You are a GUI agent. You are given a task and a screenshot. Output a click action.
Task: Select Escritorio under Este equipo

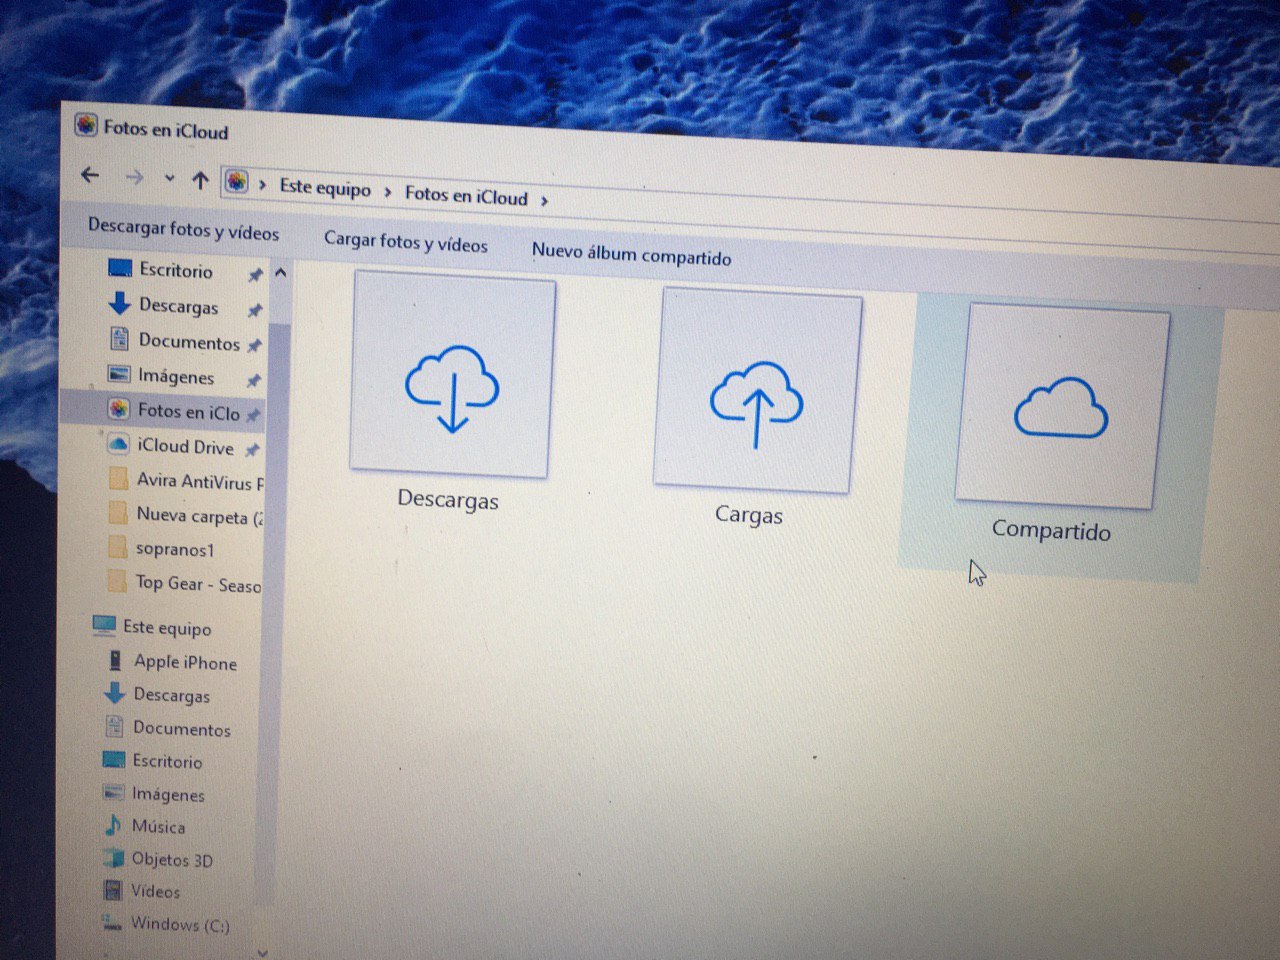(x=167, y=761)
